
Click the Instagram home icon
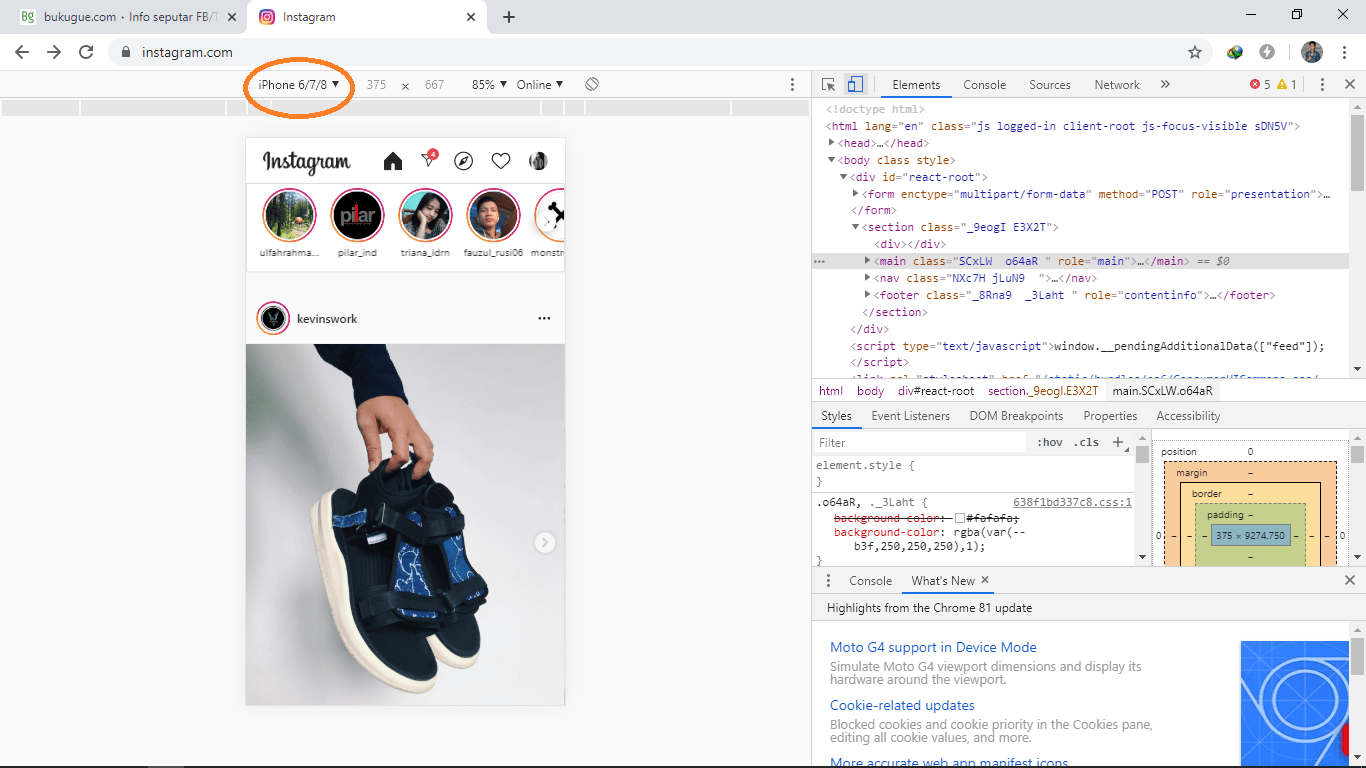(x=393, y=161)
